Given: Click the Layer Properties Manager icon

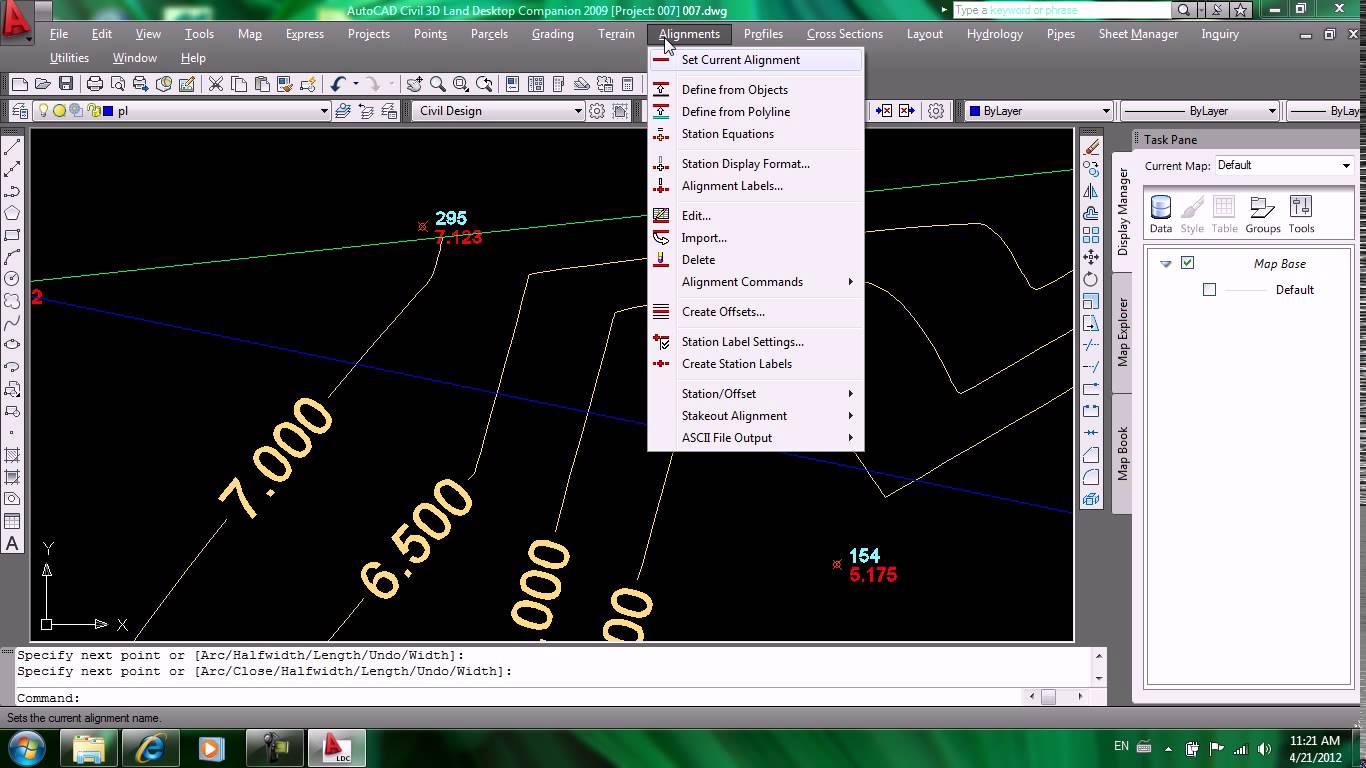Looking at the screenshot, I should pyautogui.click(x=22, y=110).
